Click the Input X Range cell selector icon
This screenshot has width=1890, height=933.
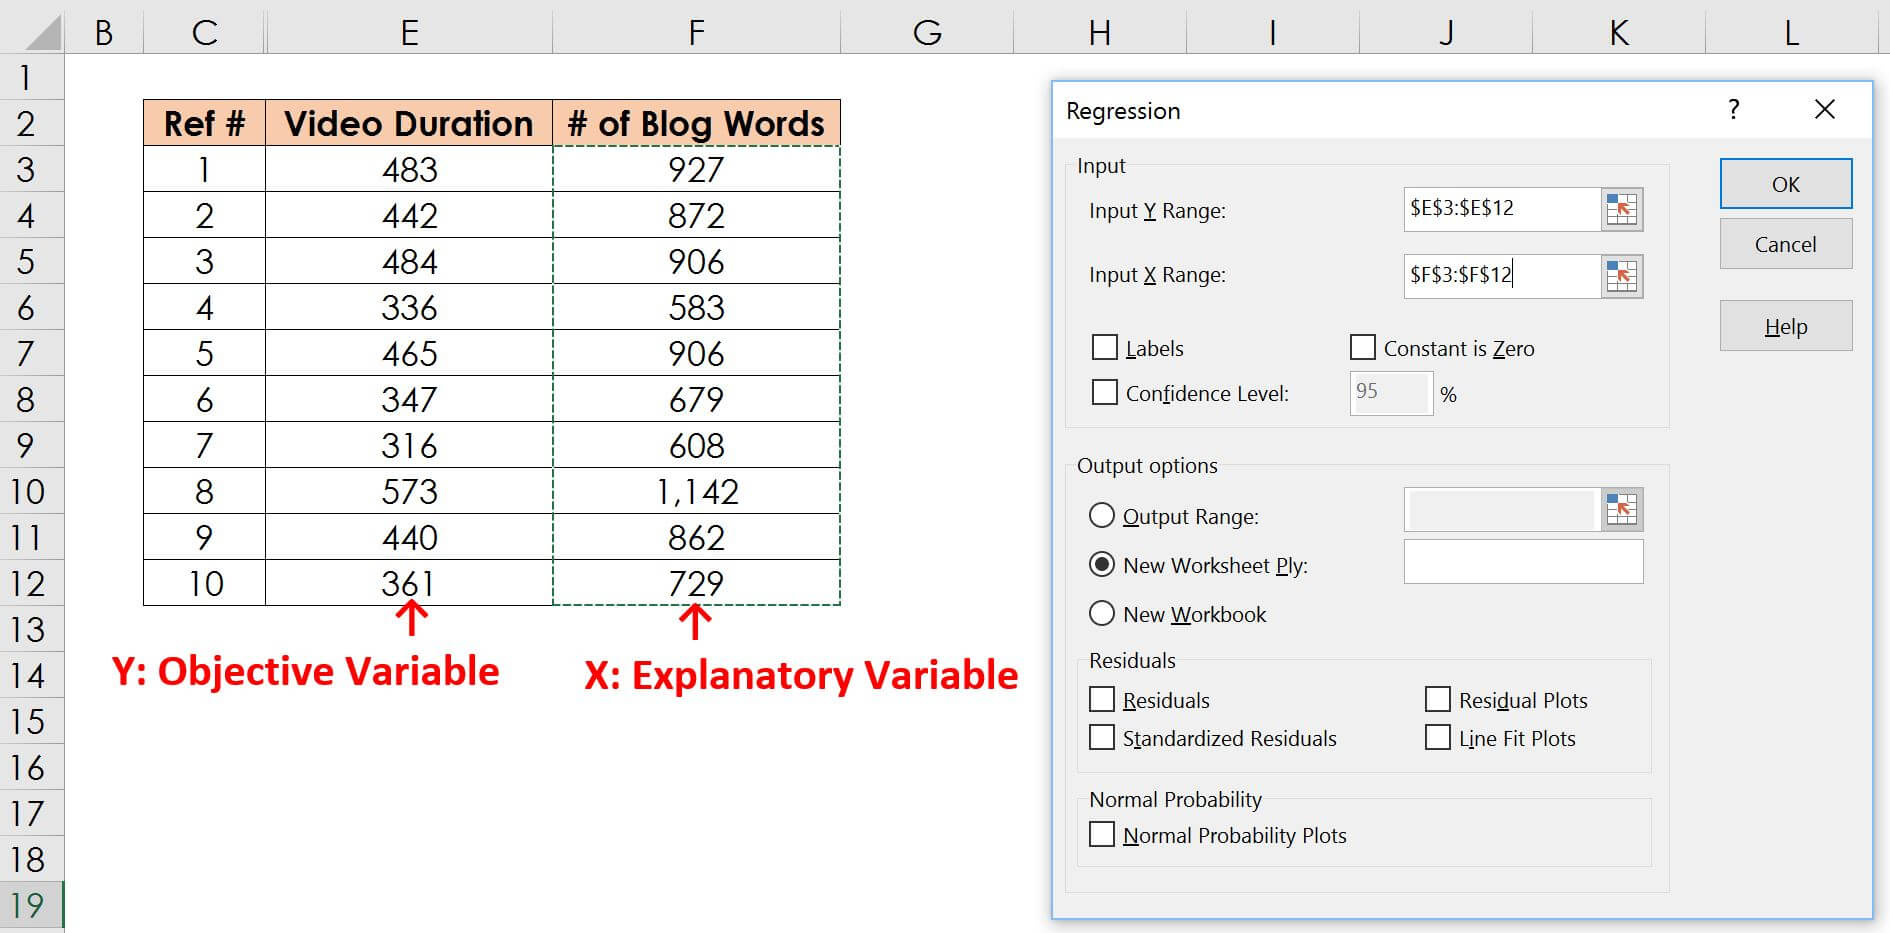tap(1624, 276)
